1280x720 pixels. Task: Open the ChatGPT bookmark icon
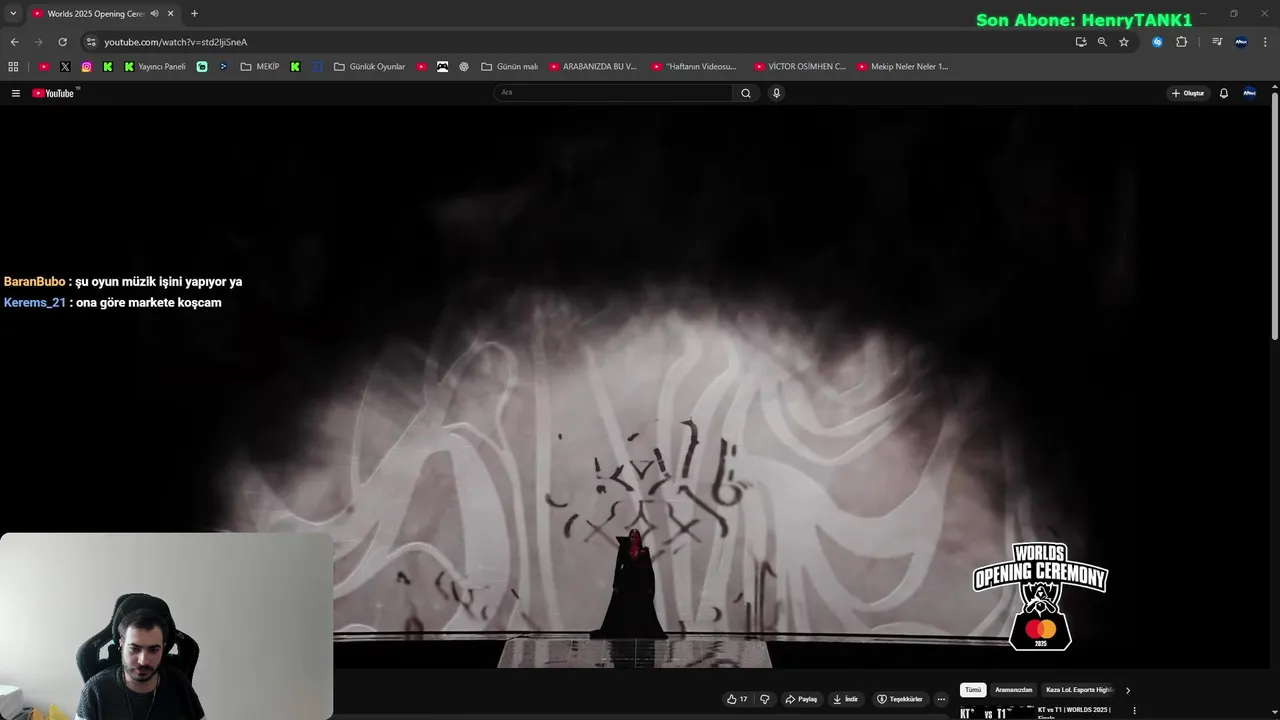(x=464, y=67)
